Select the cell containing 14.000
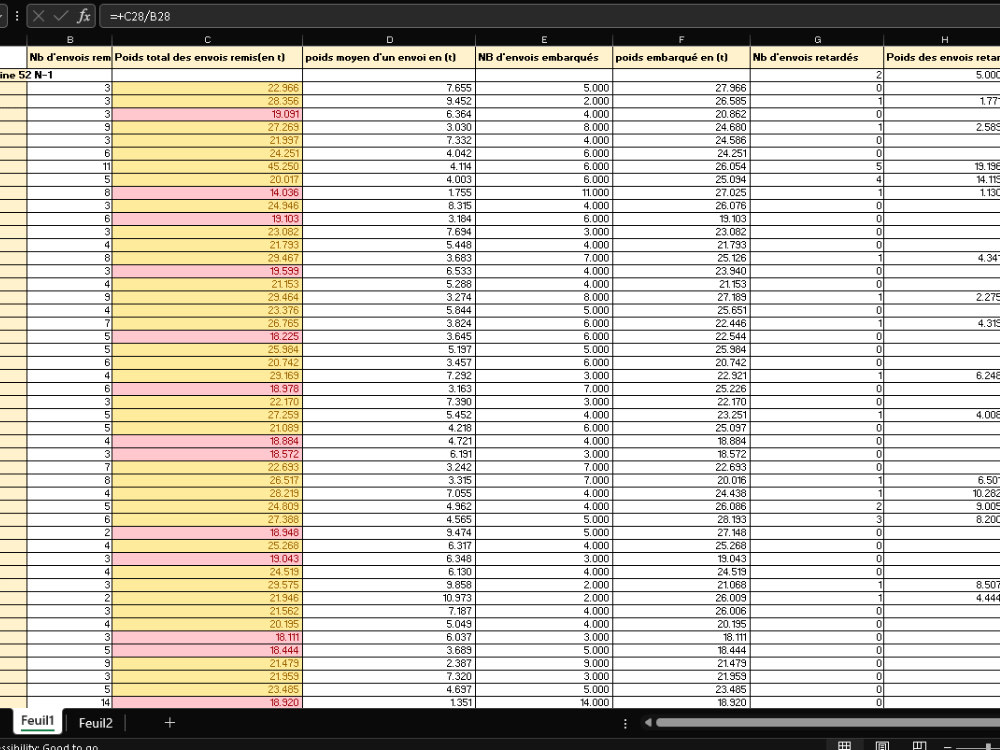 tap(544, 703)
